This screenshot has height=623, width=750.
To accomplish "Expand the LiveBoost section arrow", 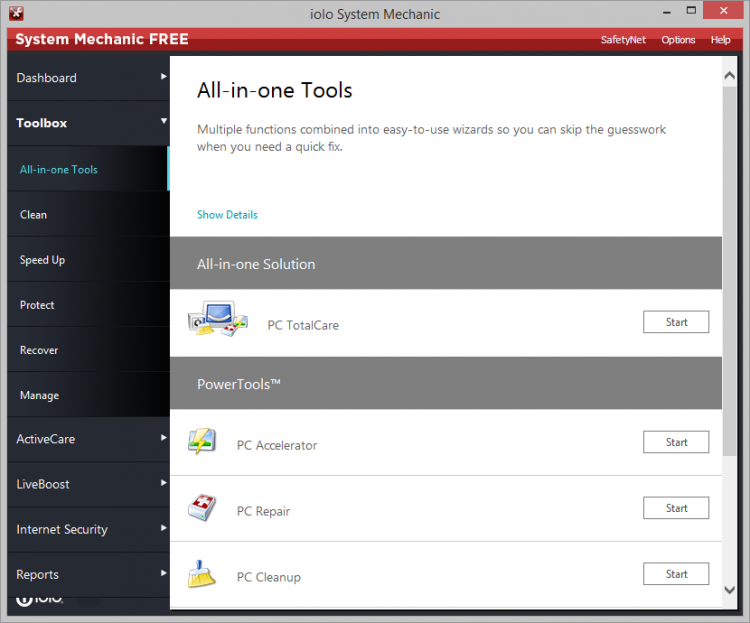I will (164, 483).
